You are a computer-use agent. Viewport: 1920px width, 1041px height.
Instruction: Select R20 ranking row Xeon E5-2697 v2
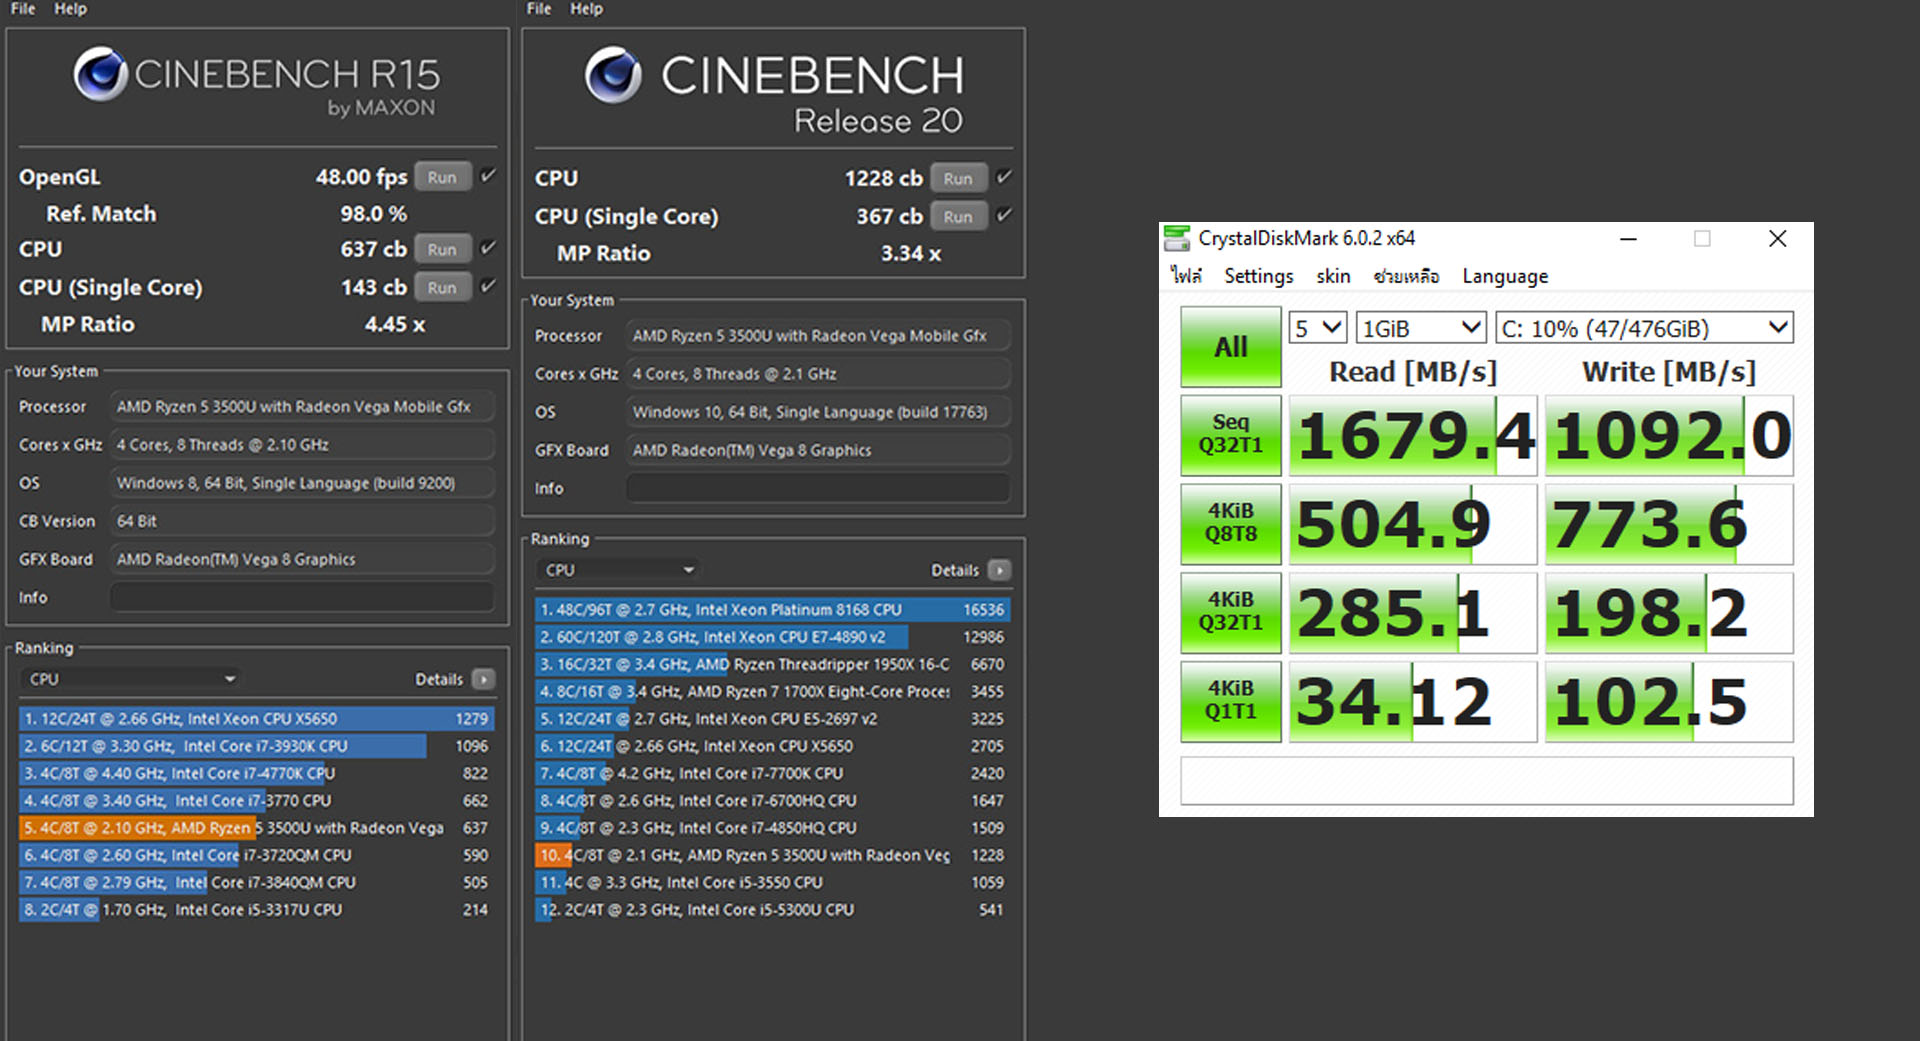click(773, 719)
